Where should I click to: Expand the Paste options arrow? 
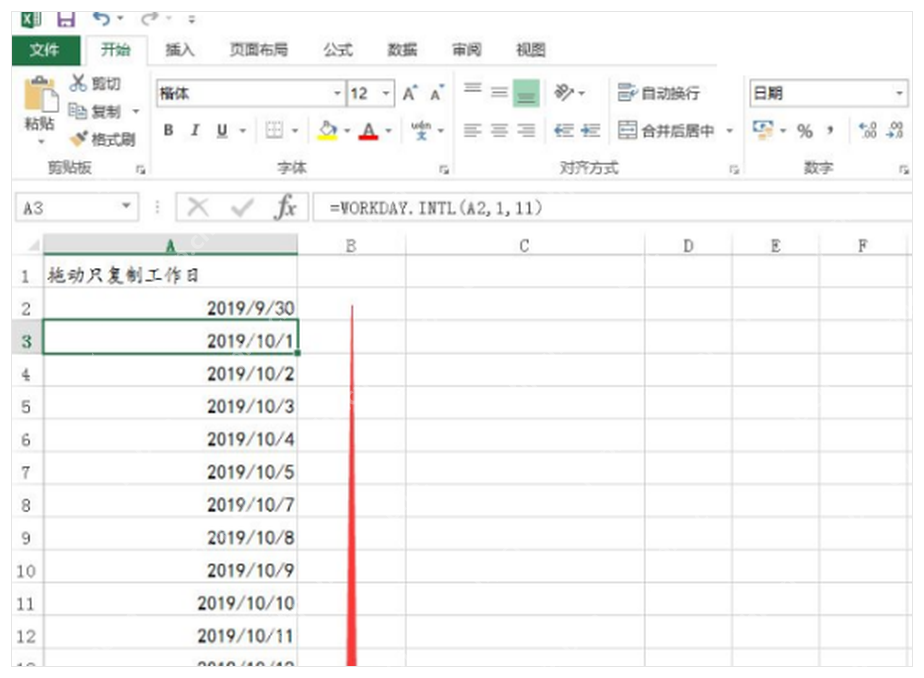[41, 142]
